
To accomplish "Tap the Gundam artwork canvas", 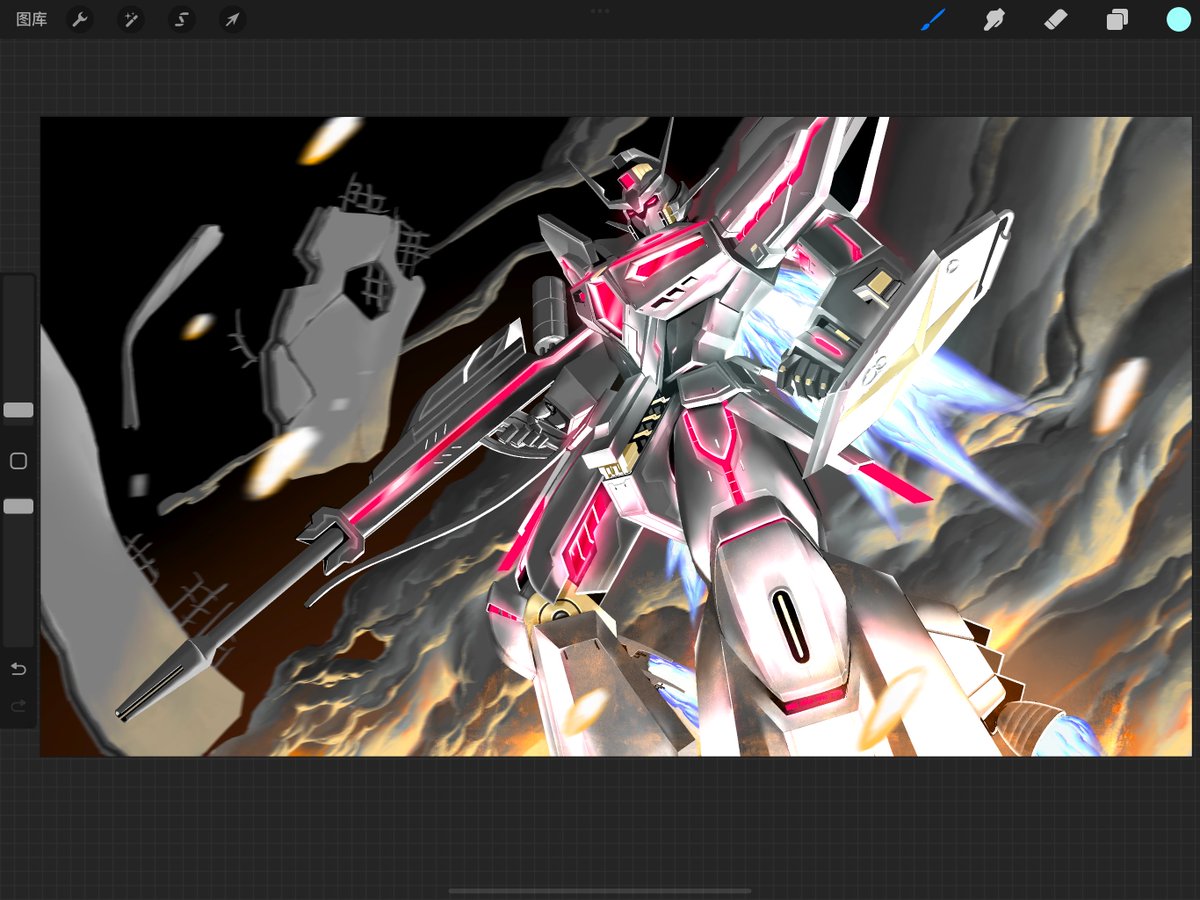I will click(x=616, y=436).
